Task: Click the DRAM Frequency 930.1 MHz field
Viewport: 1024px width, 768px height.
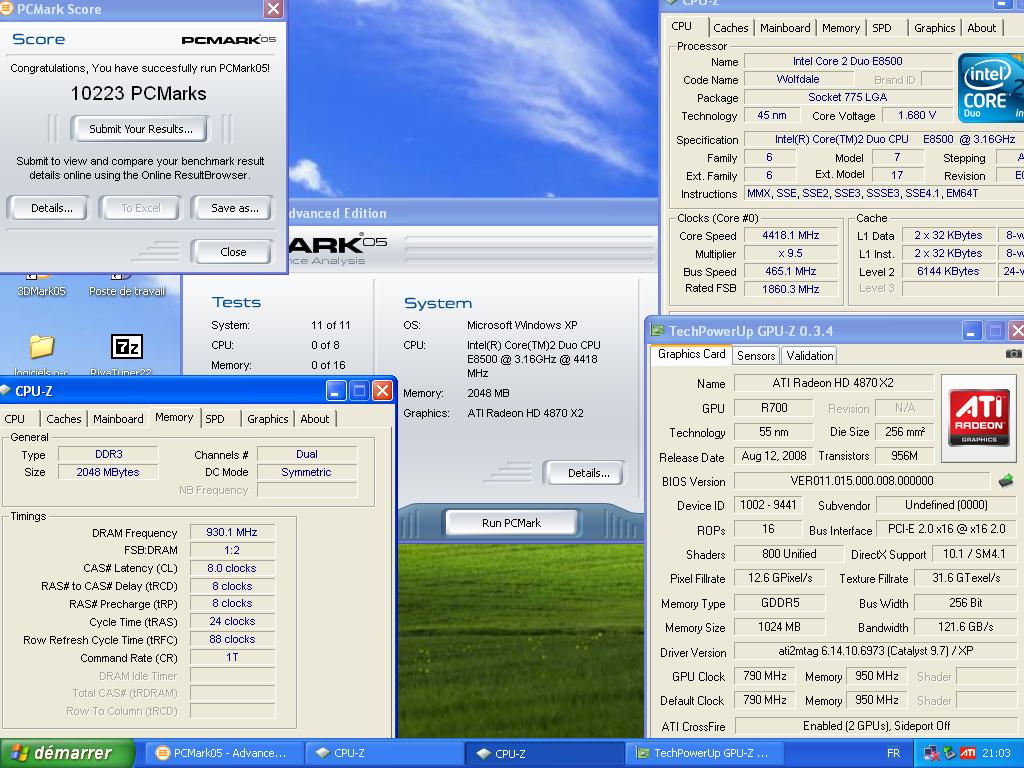Action: click(x=232, y=532)
